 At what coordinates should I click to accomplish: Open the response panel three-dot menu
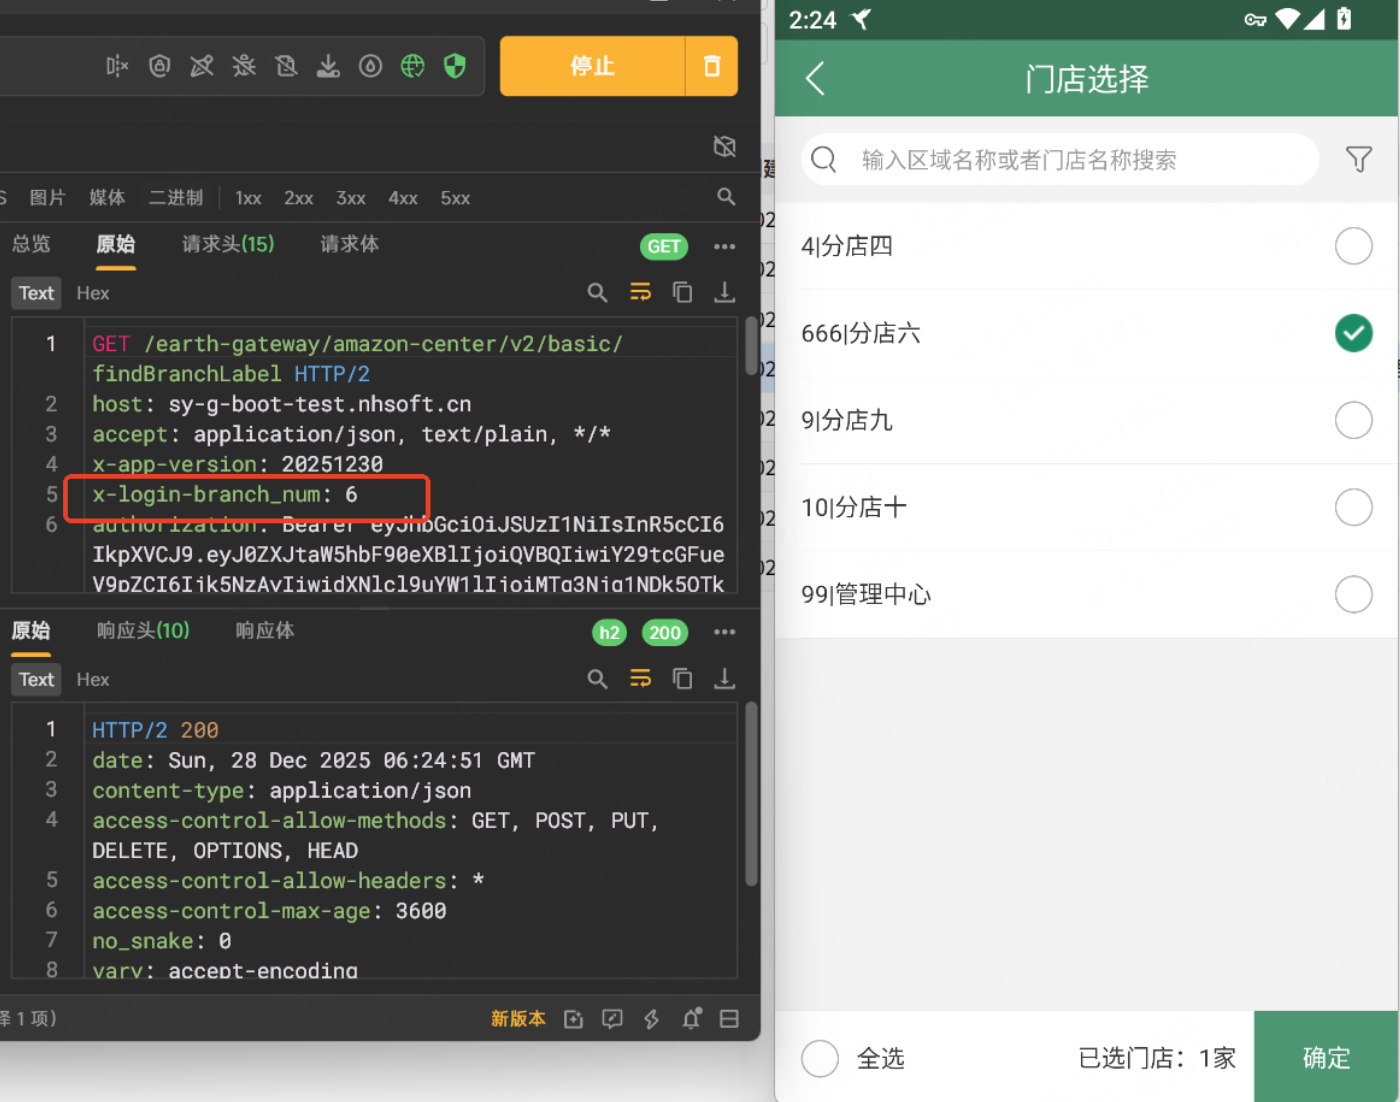pos(725,632)
